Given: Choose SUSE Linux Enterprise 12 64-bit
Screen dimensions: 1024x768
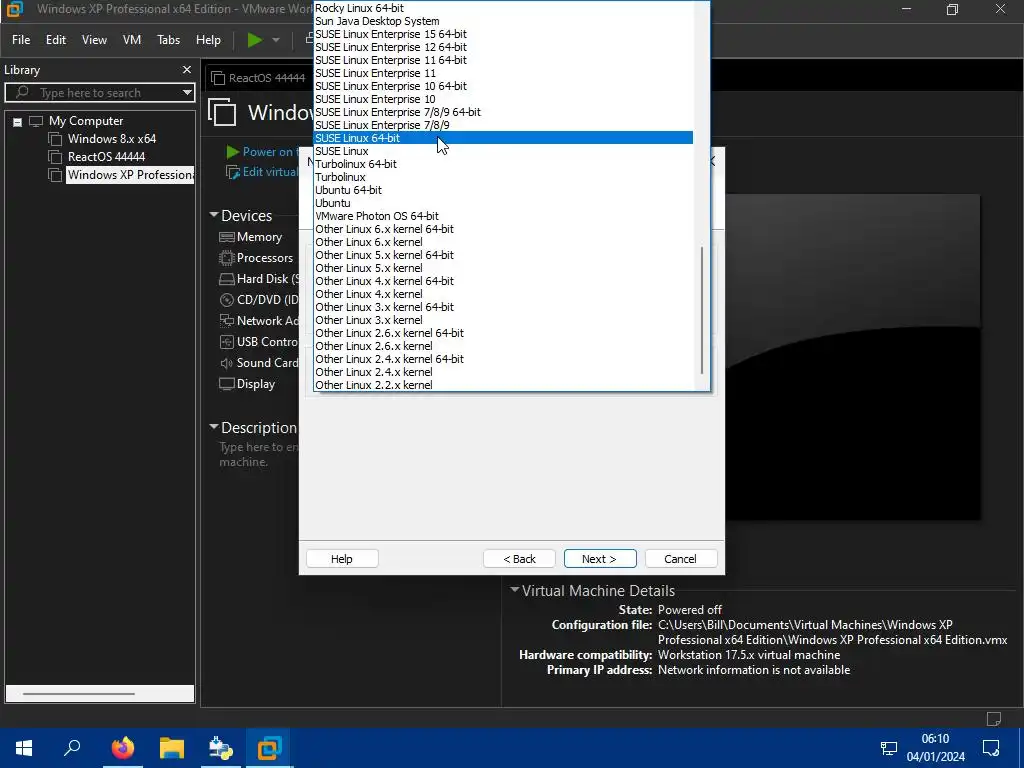Looking at the screenshot, I should [504, 47].
